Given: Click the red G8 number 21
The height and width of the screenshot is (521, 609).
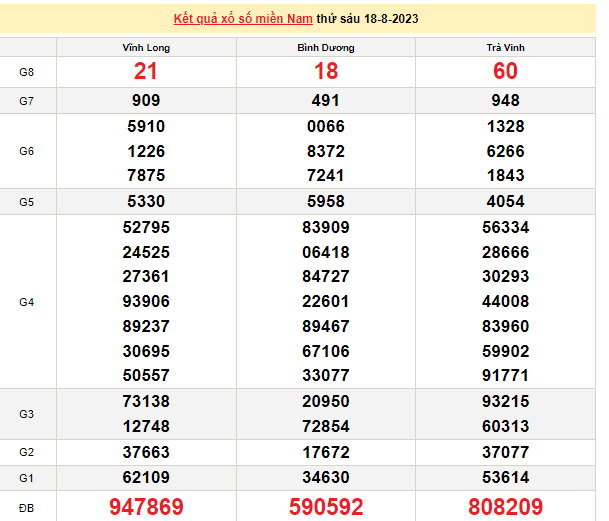Looking at the screenshot, I should click(x=146, y=72).
